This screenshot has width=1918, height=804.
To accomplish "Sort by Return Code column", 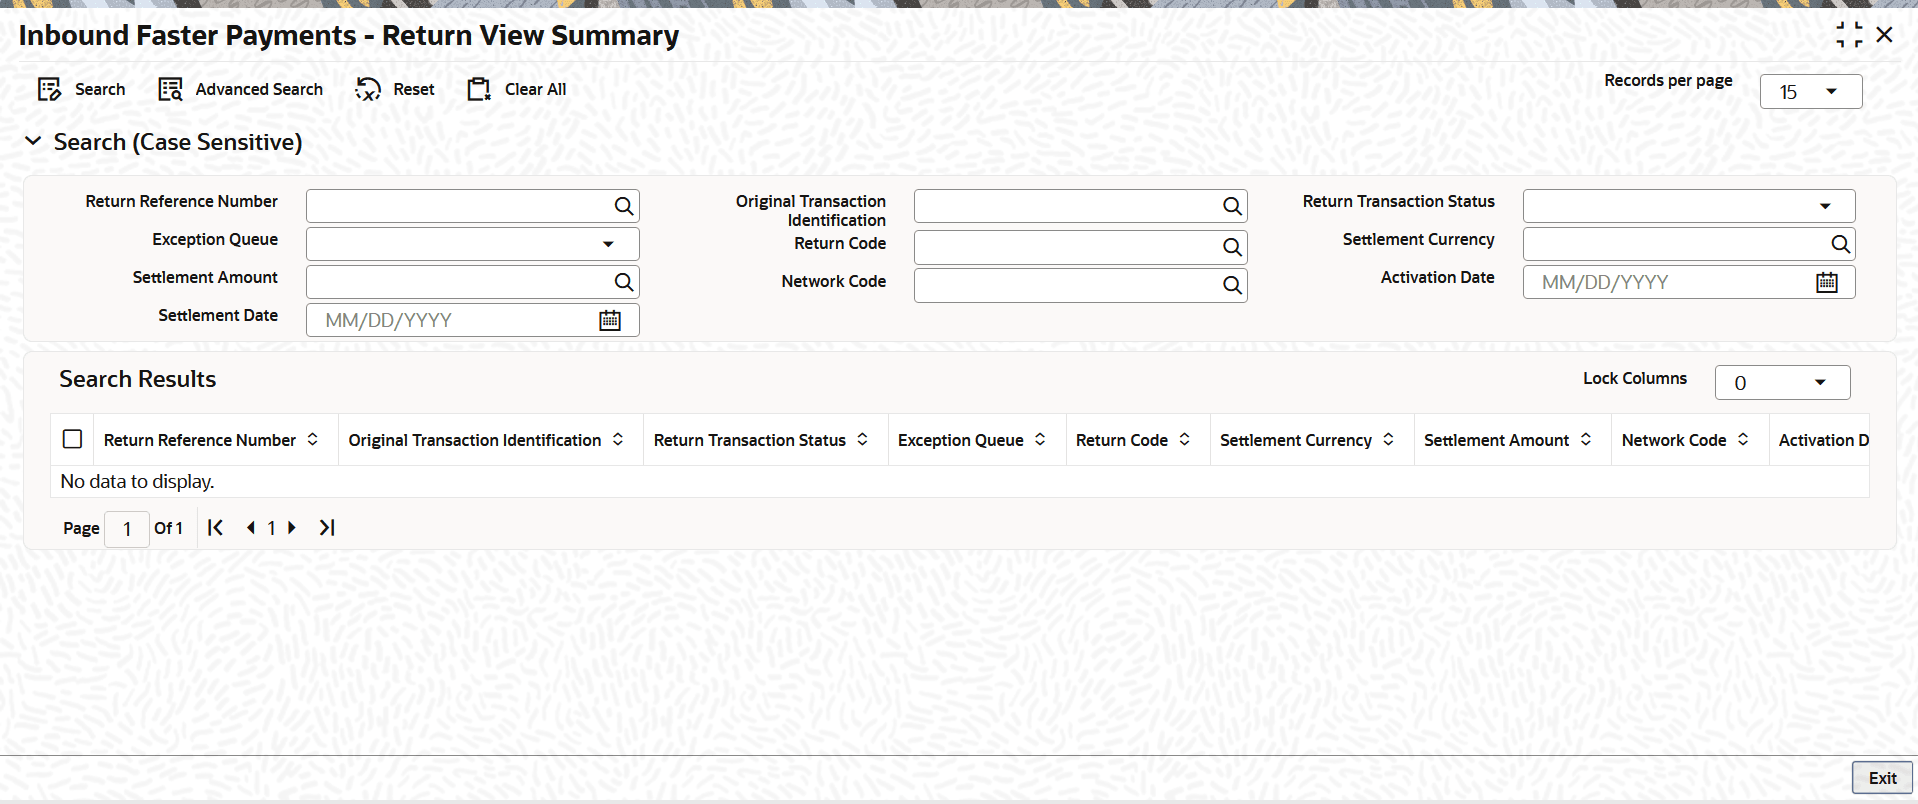I will tap(1185, 439).
